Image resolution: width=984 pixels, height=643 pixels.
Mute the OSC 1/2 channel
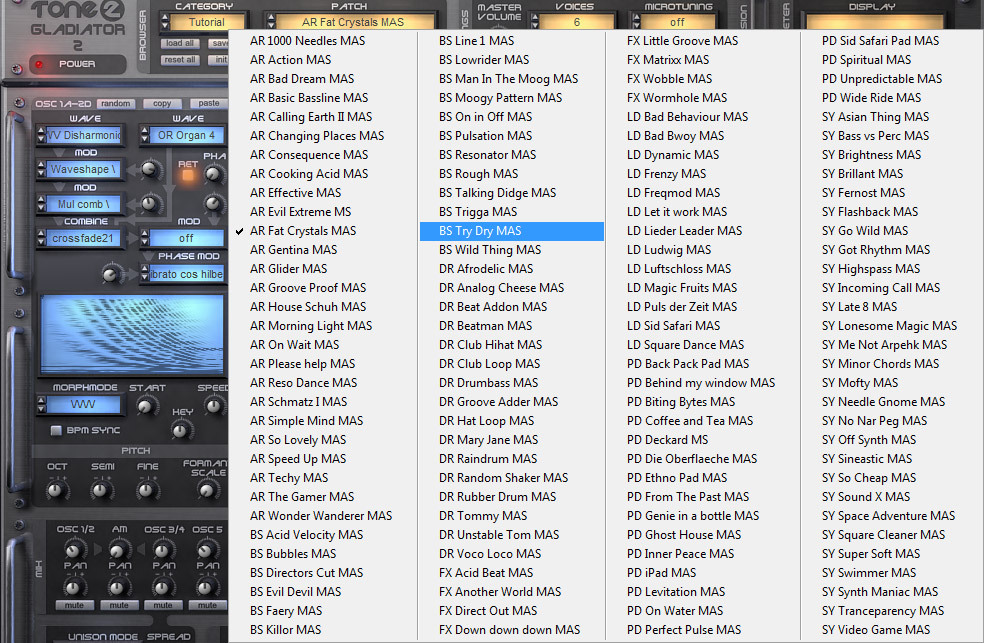click(x=72, y=605)
